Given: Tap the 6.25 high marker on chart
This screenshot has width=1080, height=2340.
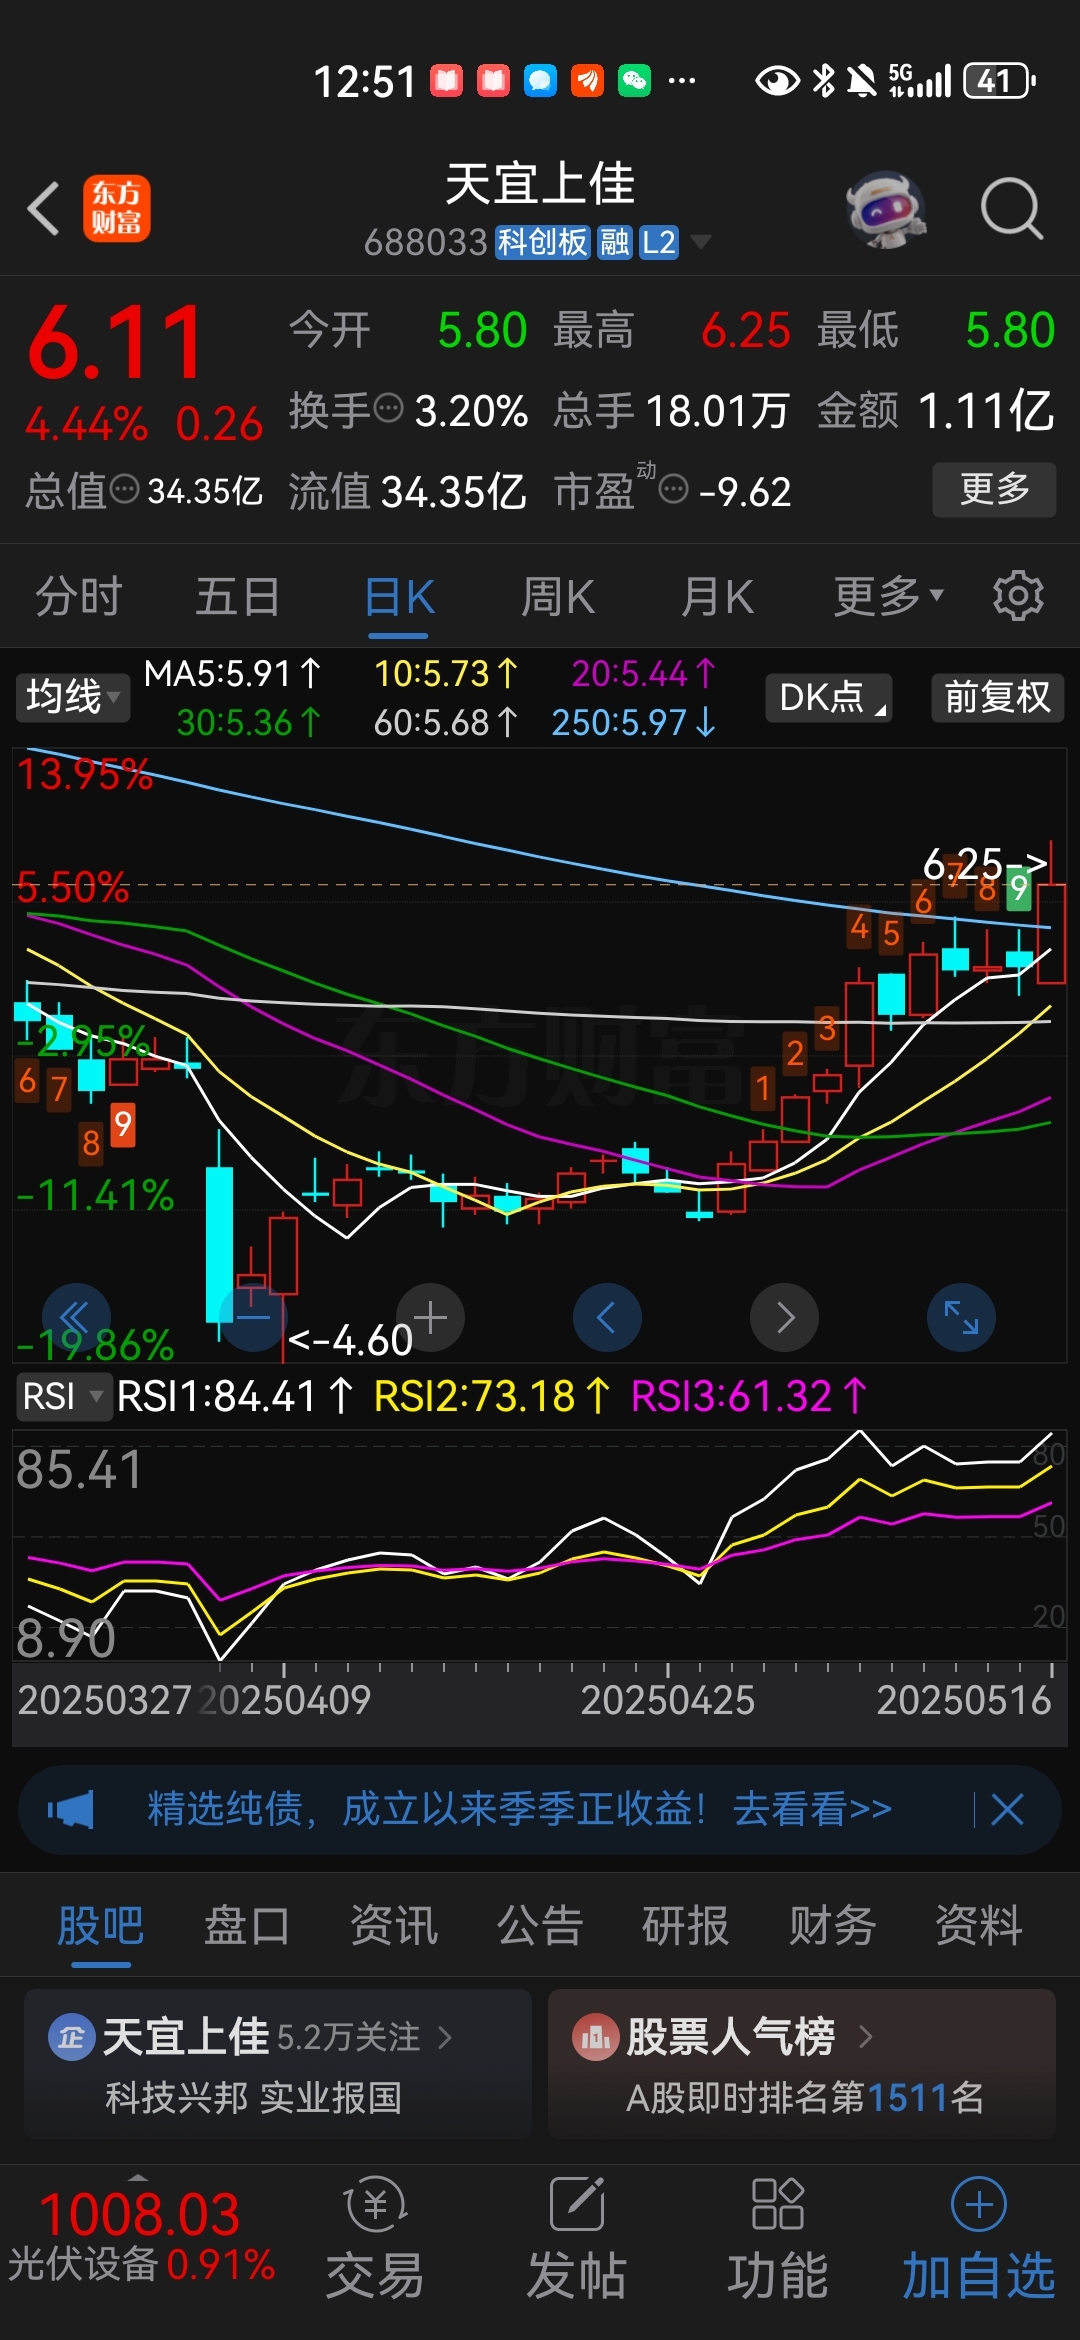Looking at the screenshot, I should [985, 864].
